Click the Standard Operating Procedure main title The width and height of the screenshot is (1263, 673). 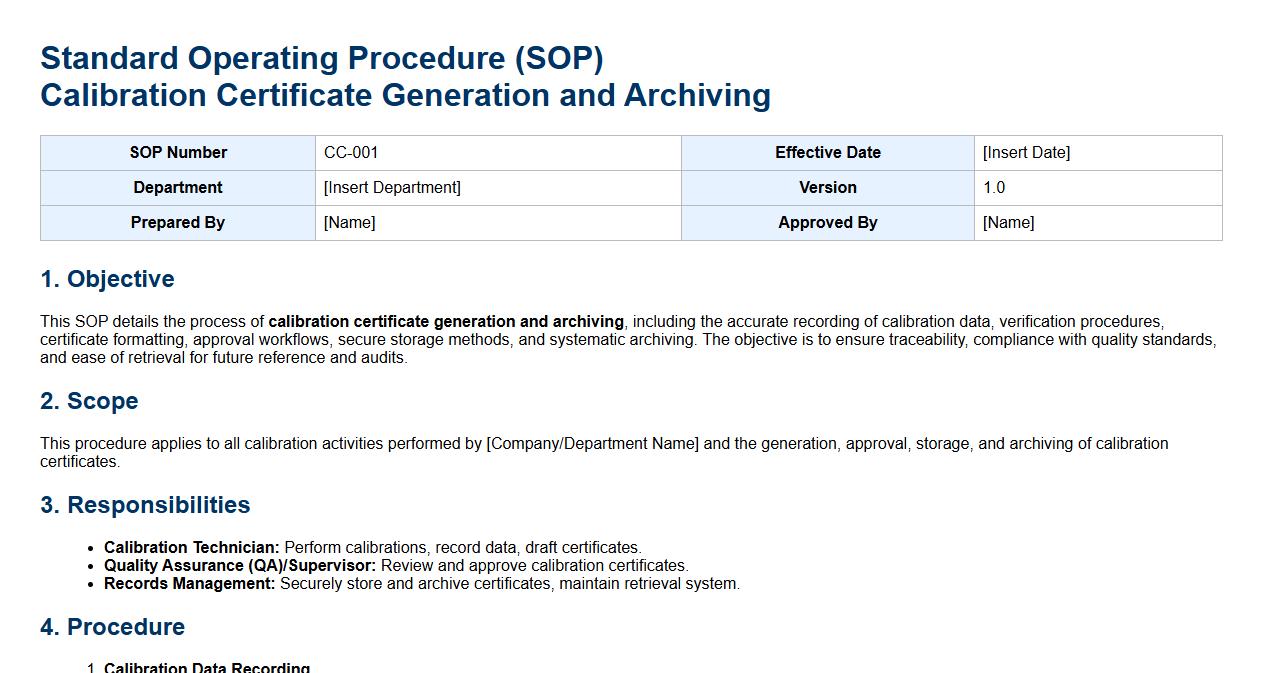pyautogui.click(x=321, y=59)
